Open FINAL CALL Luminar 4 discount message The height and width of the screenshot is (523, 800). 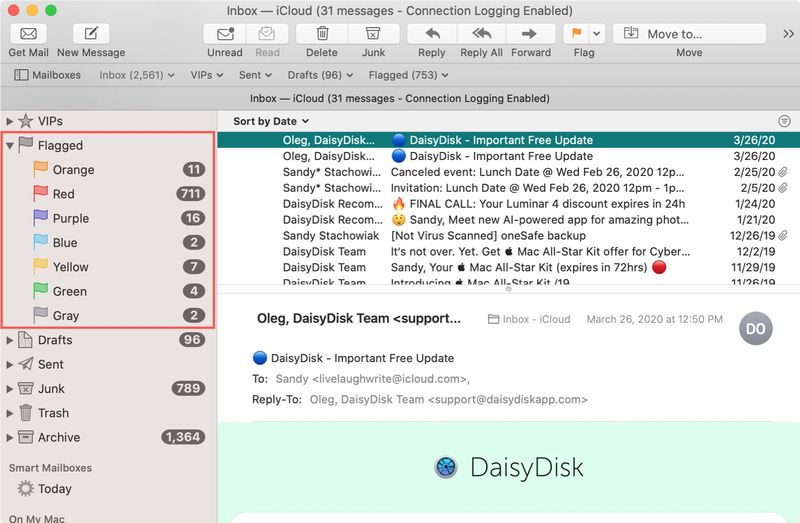508,204
